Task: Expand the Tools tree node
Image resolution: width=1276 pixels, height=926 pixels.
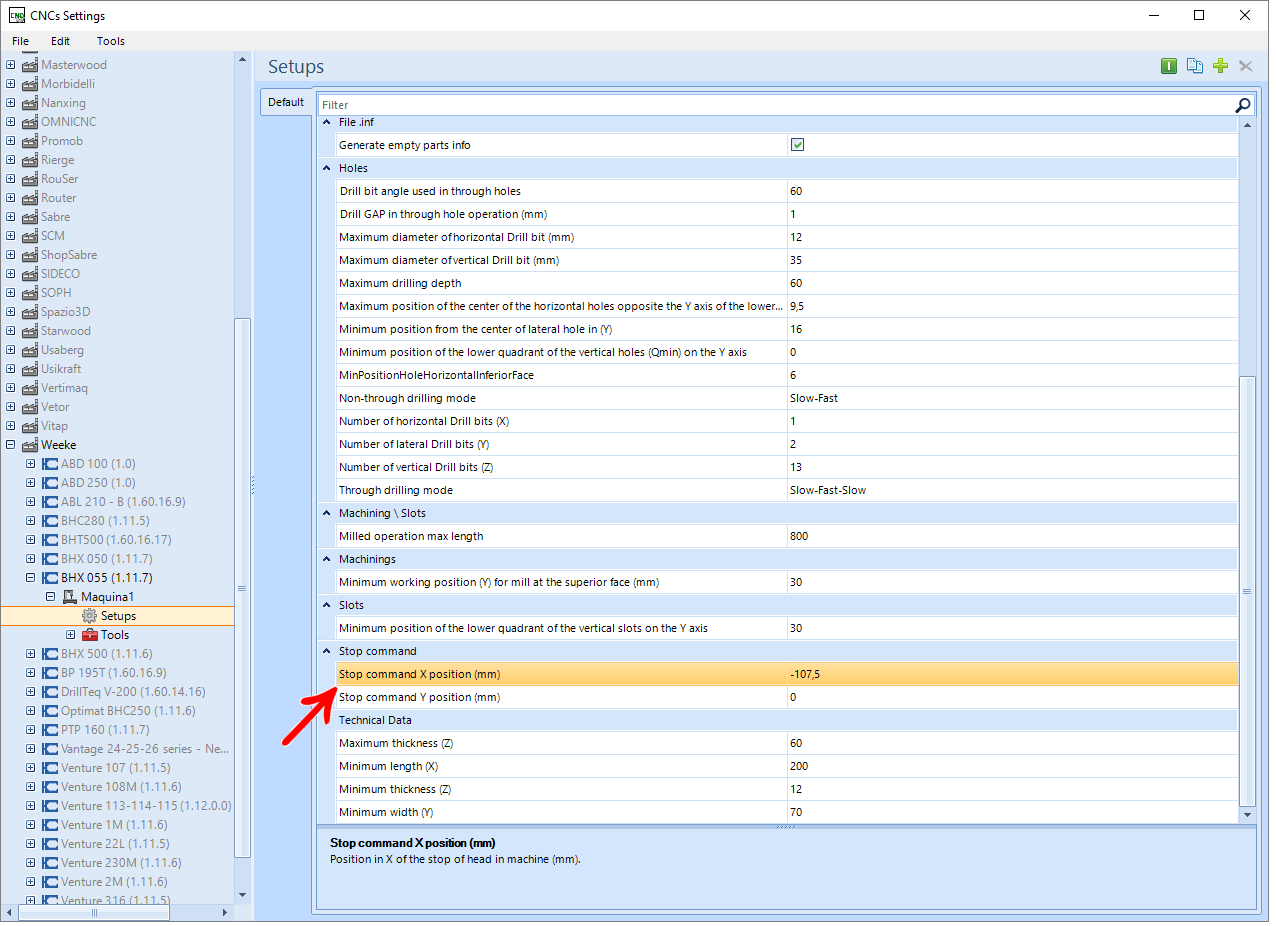Action: 70,635
